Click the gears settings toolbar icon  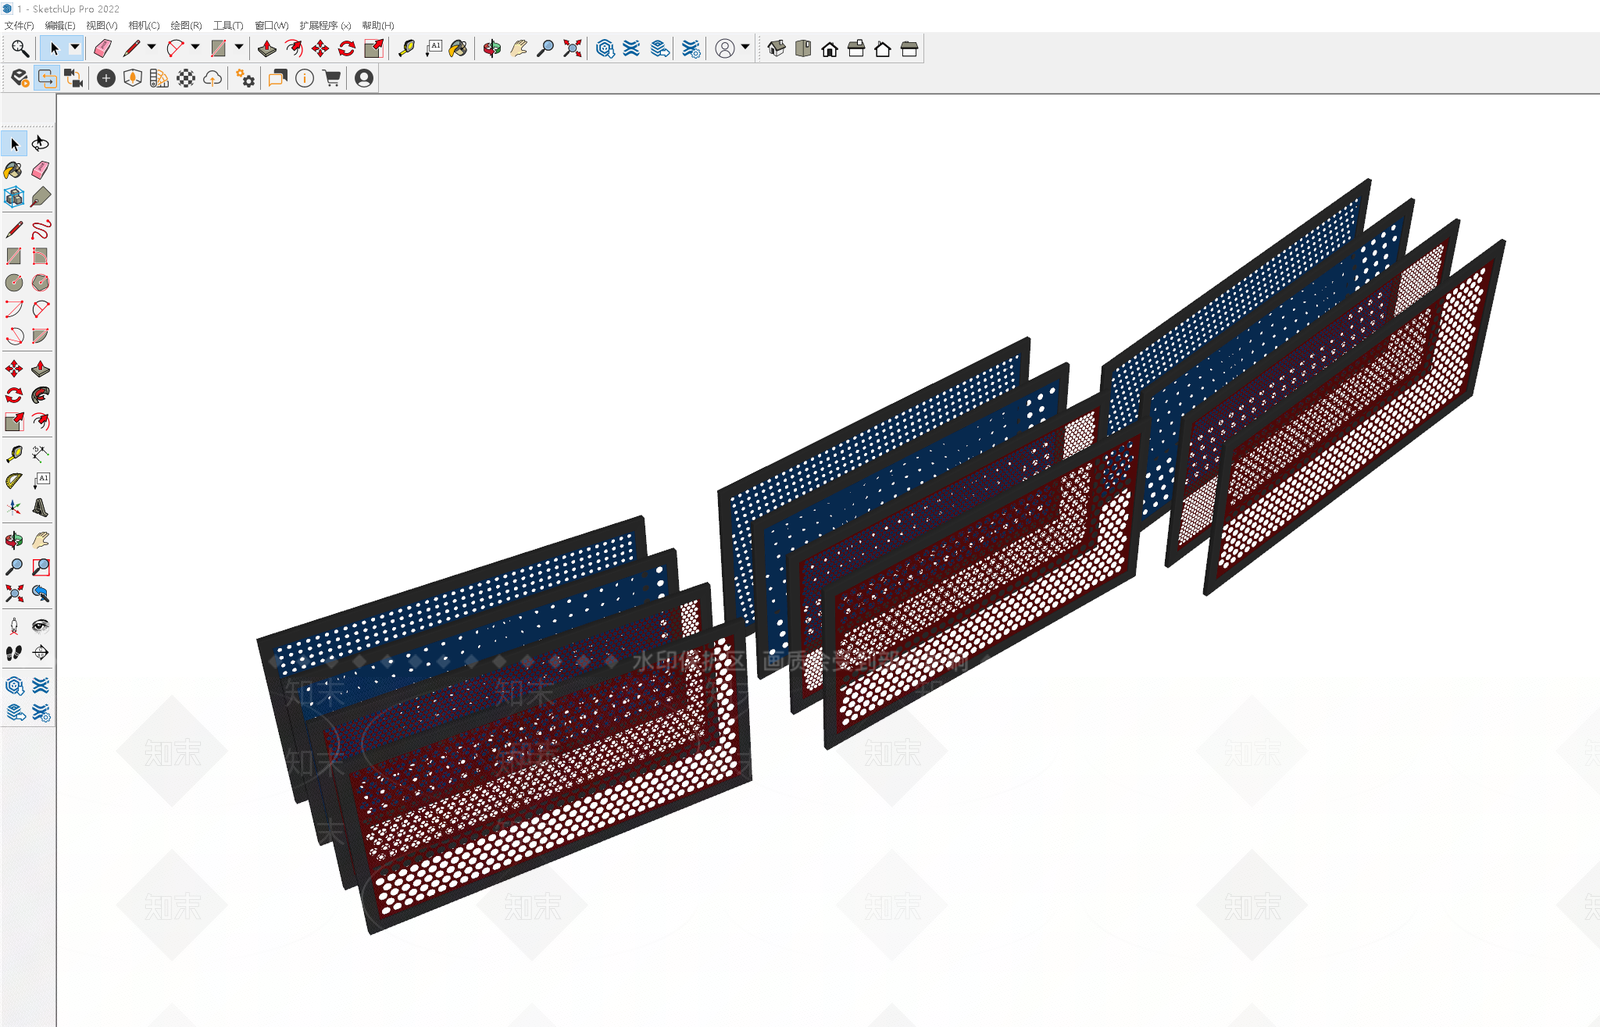click(x=245, y=78)
